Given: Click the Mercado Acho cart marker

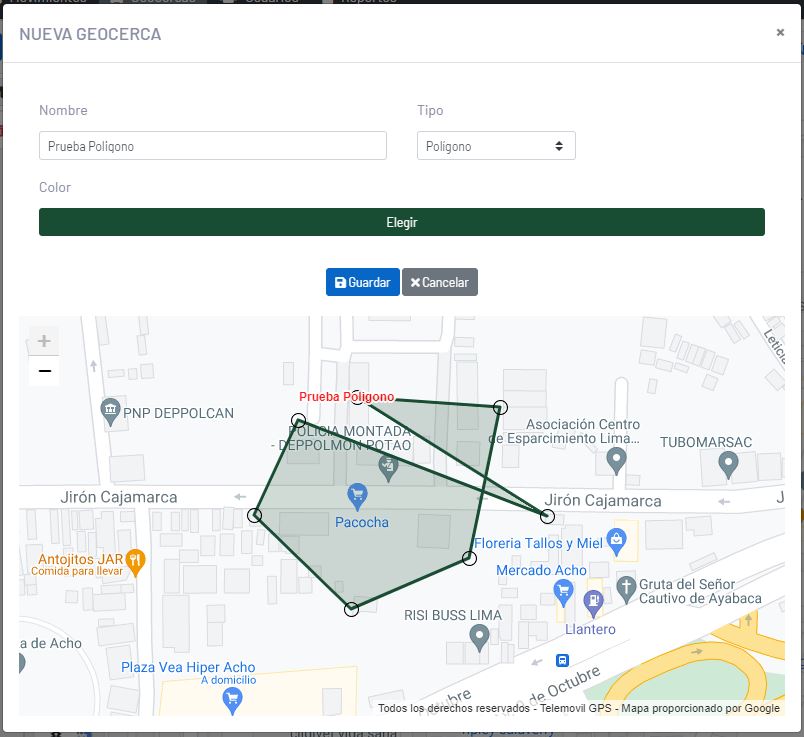Looking at the screenshot, I should pyautogui.click(x=563, y=593).
